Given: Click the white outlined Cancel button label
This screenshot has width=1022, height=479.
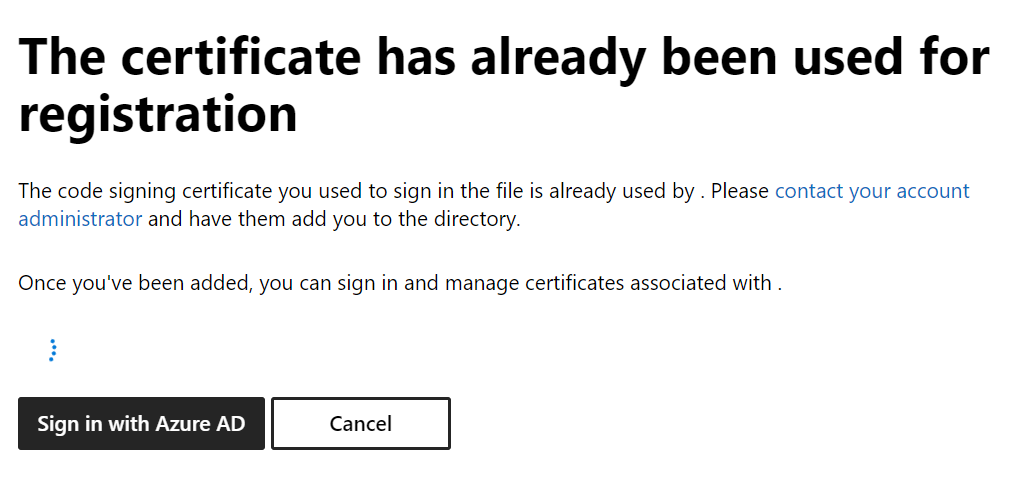Looking at the screenshot, I should point(360,424).
